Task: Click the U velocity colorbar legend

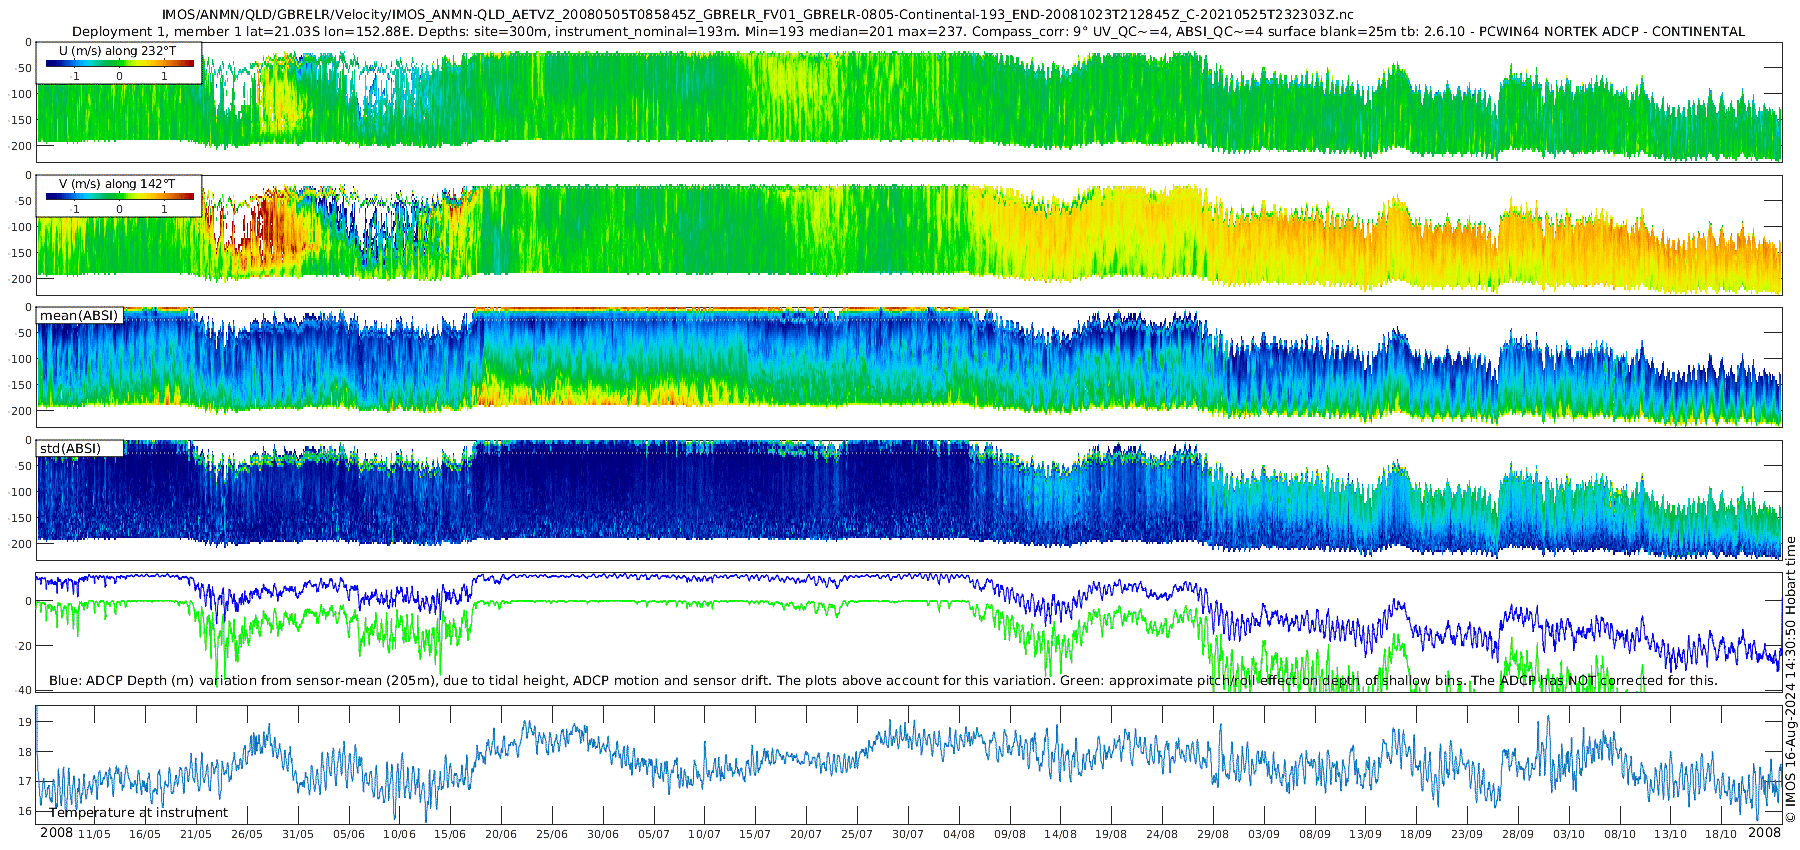Action: coord(119,63)
